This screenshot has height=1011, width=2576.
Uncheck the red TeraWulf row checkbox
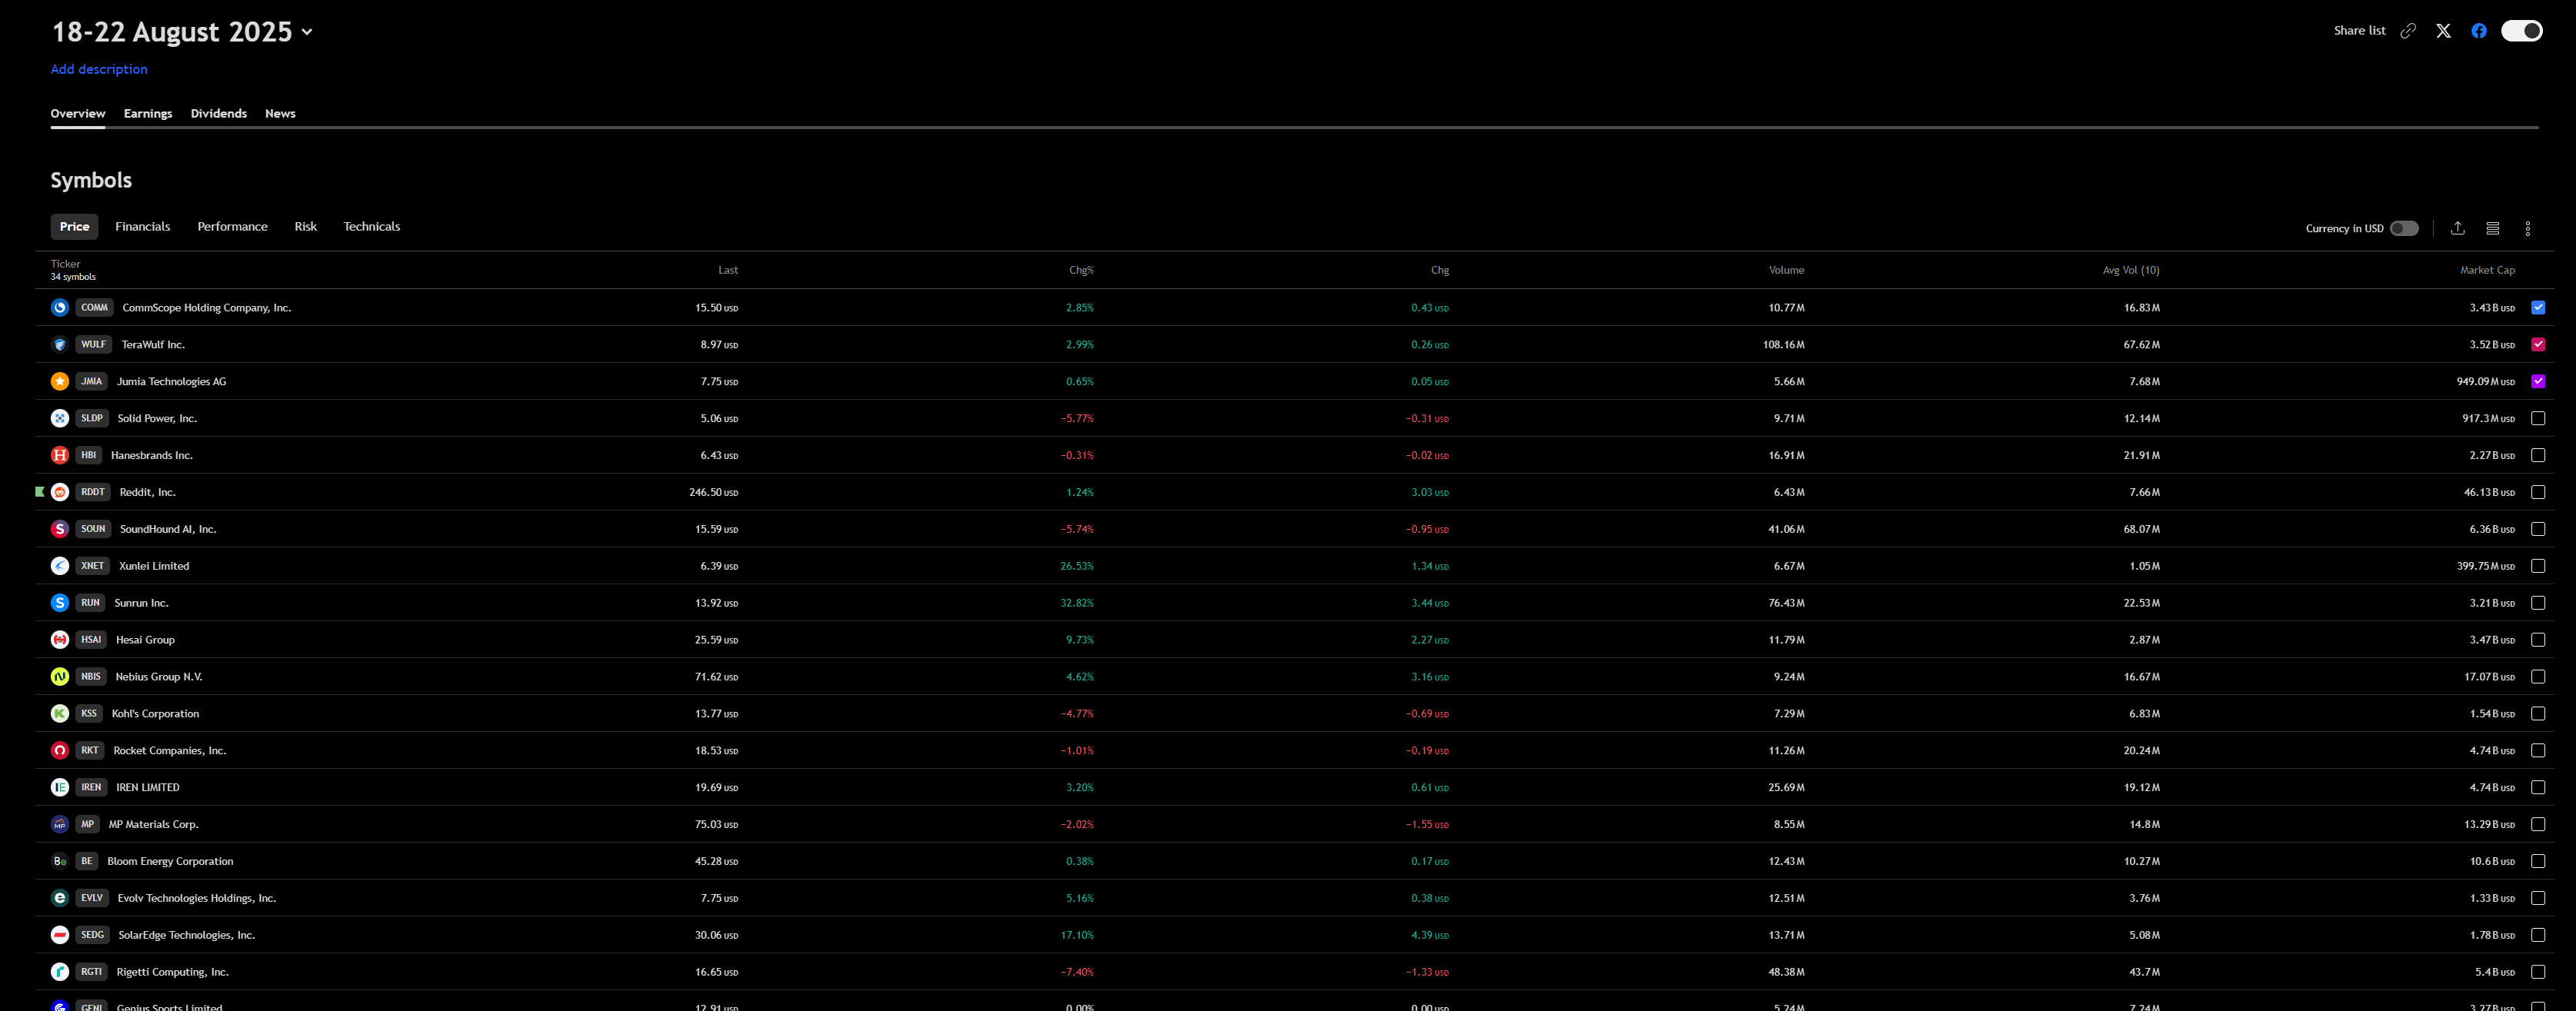(2538, 344)
